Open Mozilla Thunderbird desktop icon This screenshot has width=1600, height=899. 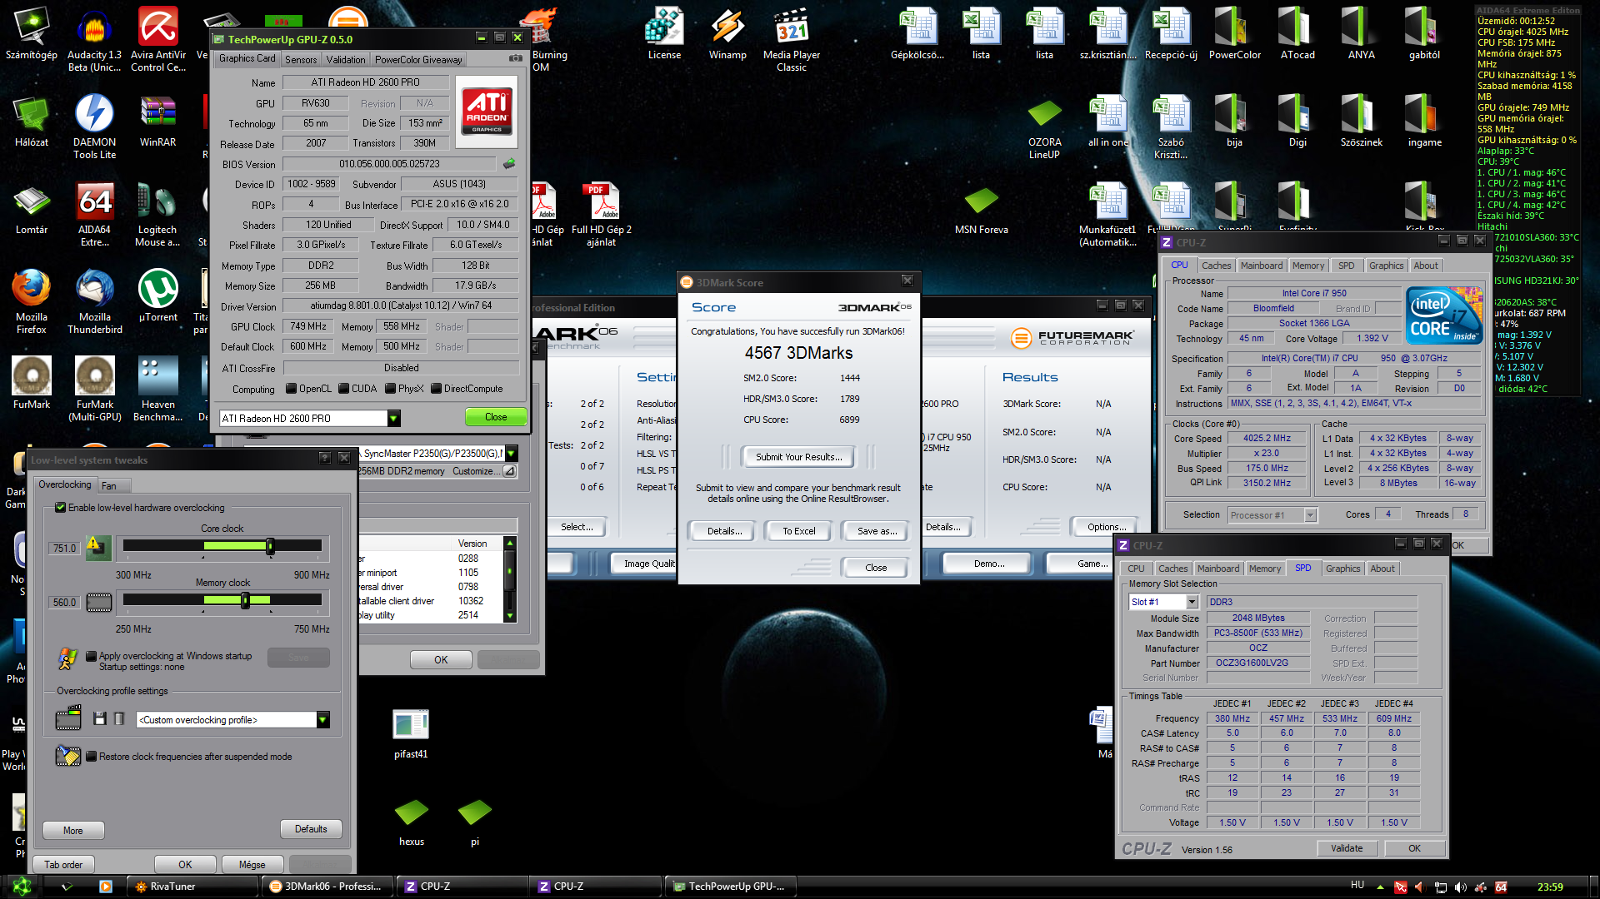[95, 302]
